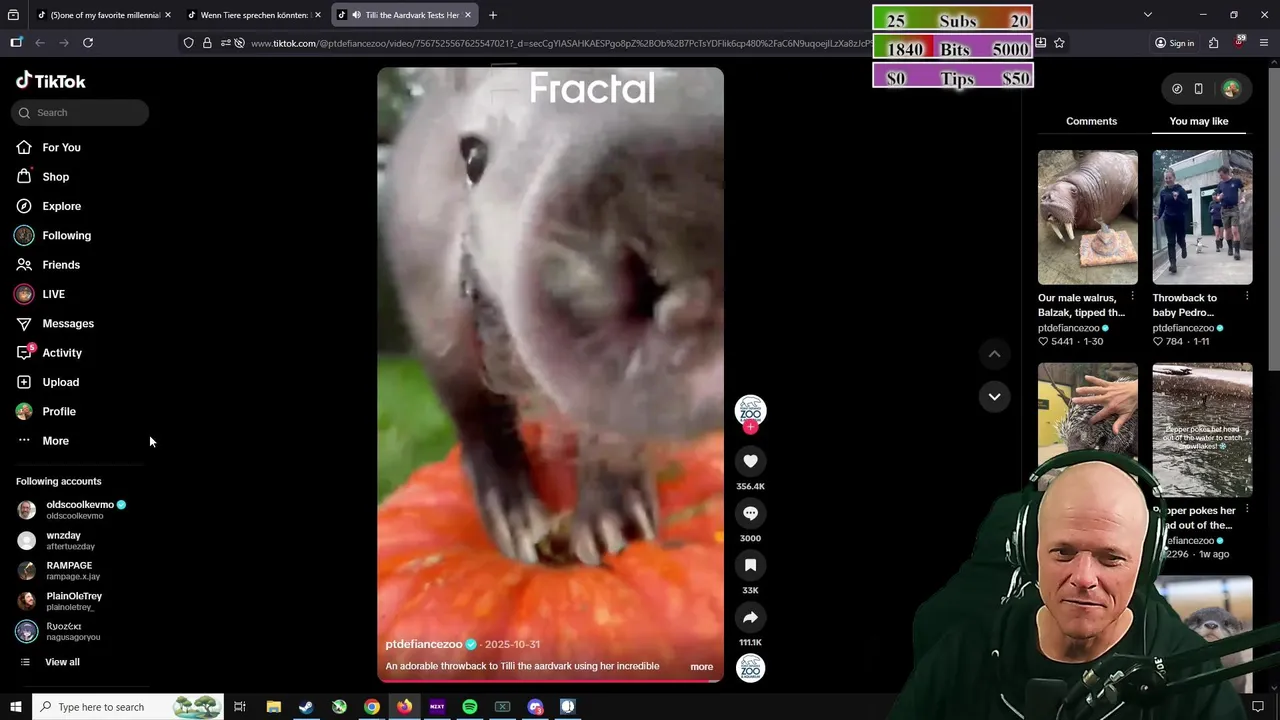Click the TikTok logo

click(x=50, y=81)
